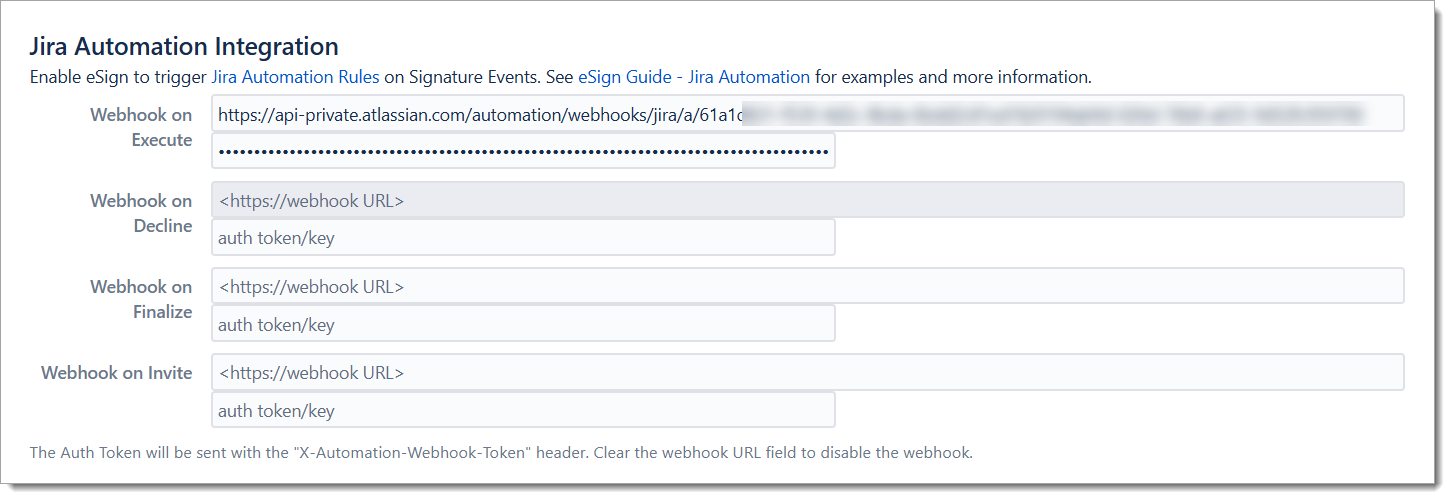Click the Webhook on Execute label
1450x499 pixels.
click(x=141, y=127)
